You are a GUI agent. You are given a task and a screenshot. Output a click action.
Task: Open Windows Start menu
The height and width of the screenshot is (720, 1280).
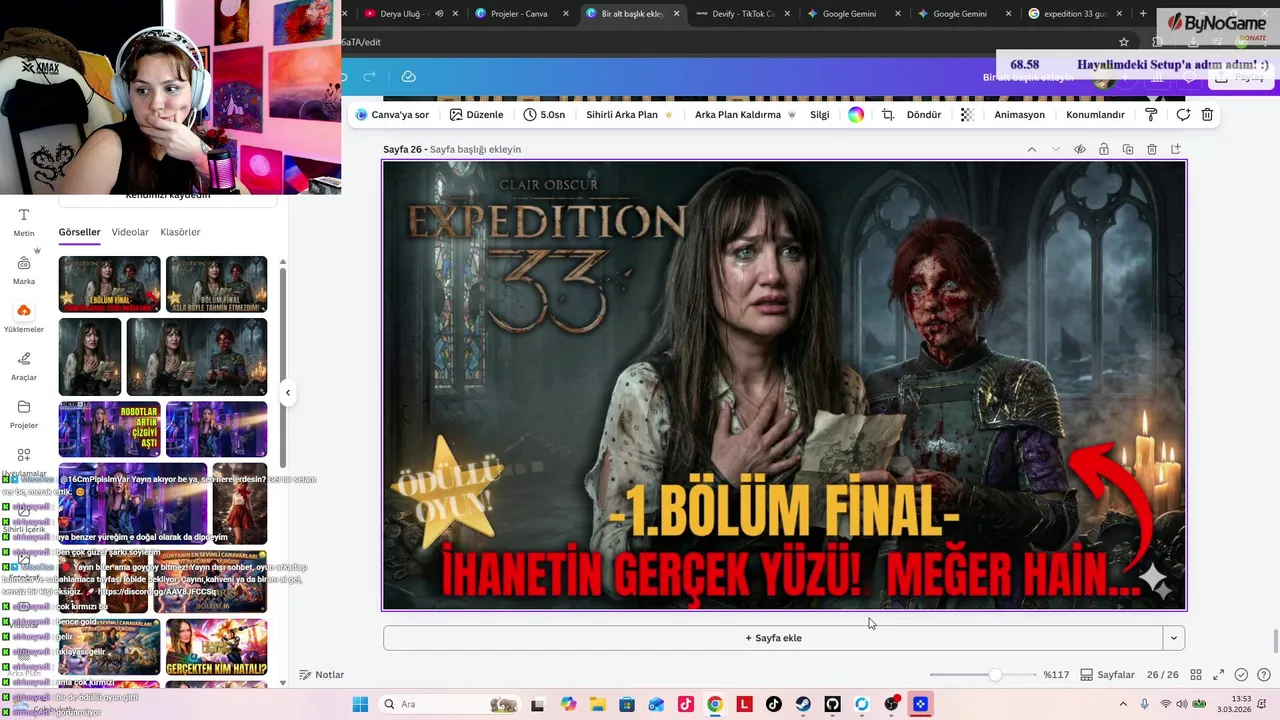click(360, 704)
